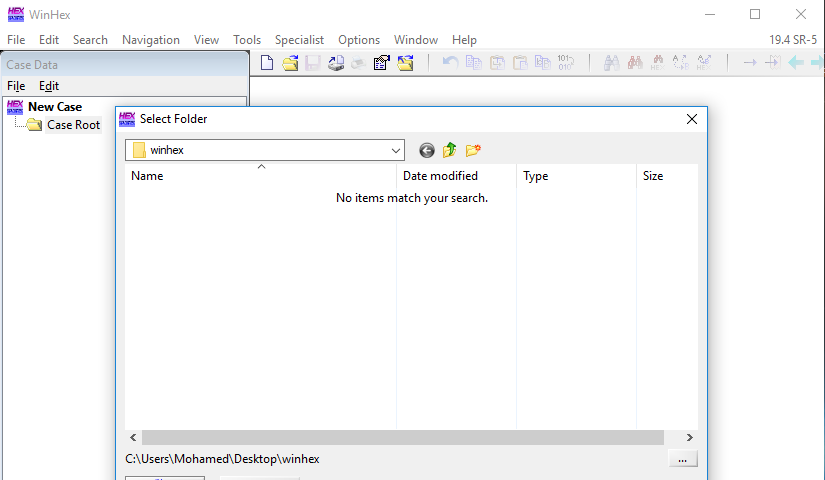Open the Window menu

click(x=416, y=40)
